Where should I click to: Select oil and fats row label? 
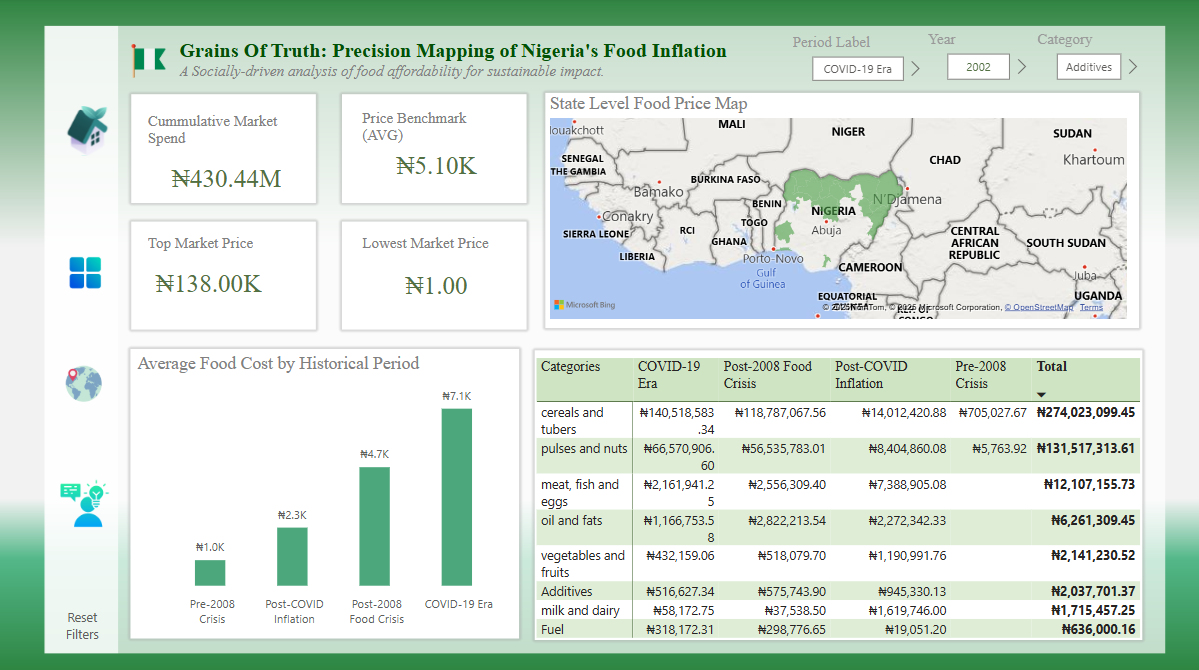[571, 520]
